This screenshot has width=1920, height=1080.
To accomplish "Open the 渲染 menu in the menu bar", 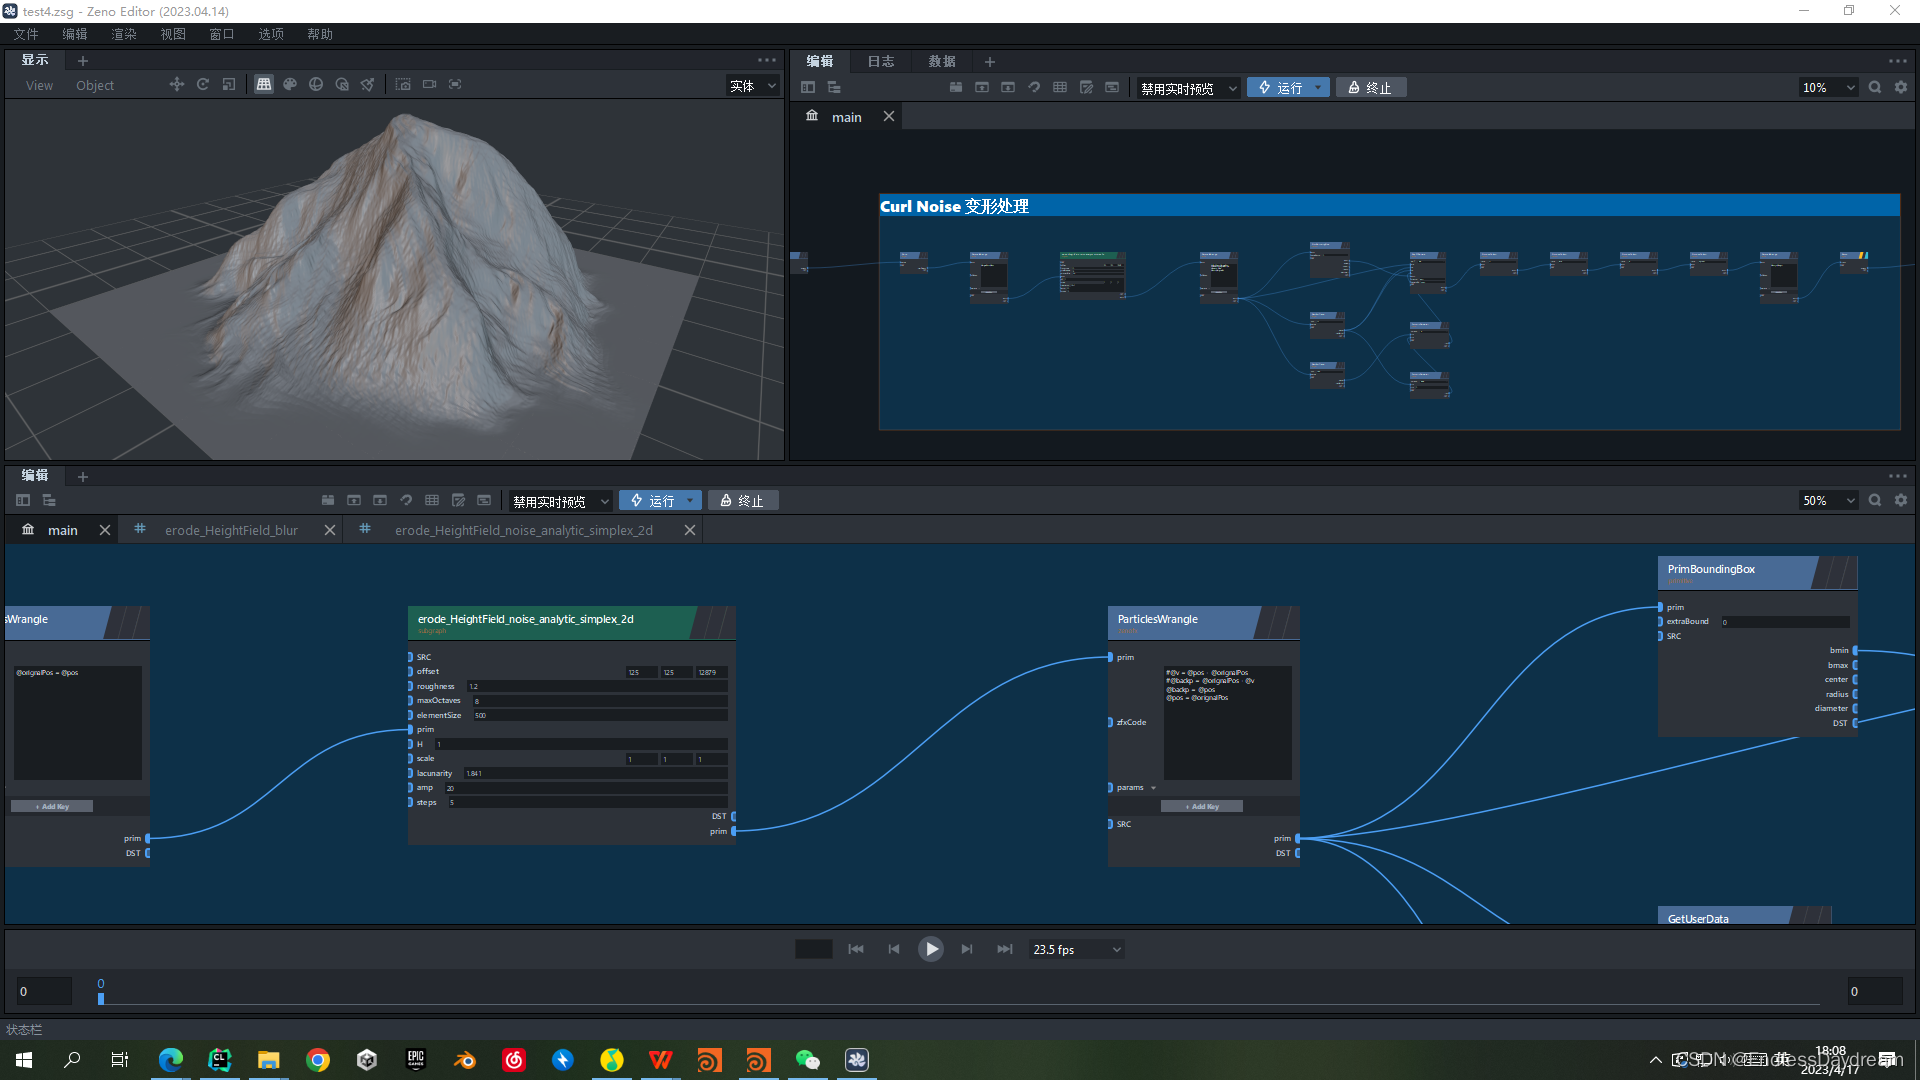I will coord(124,34).
